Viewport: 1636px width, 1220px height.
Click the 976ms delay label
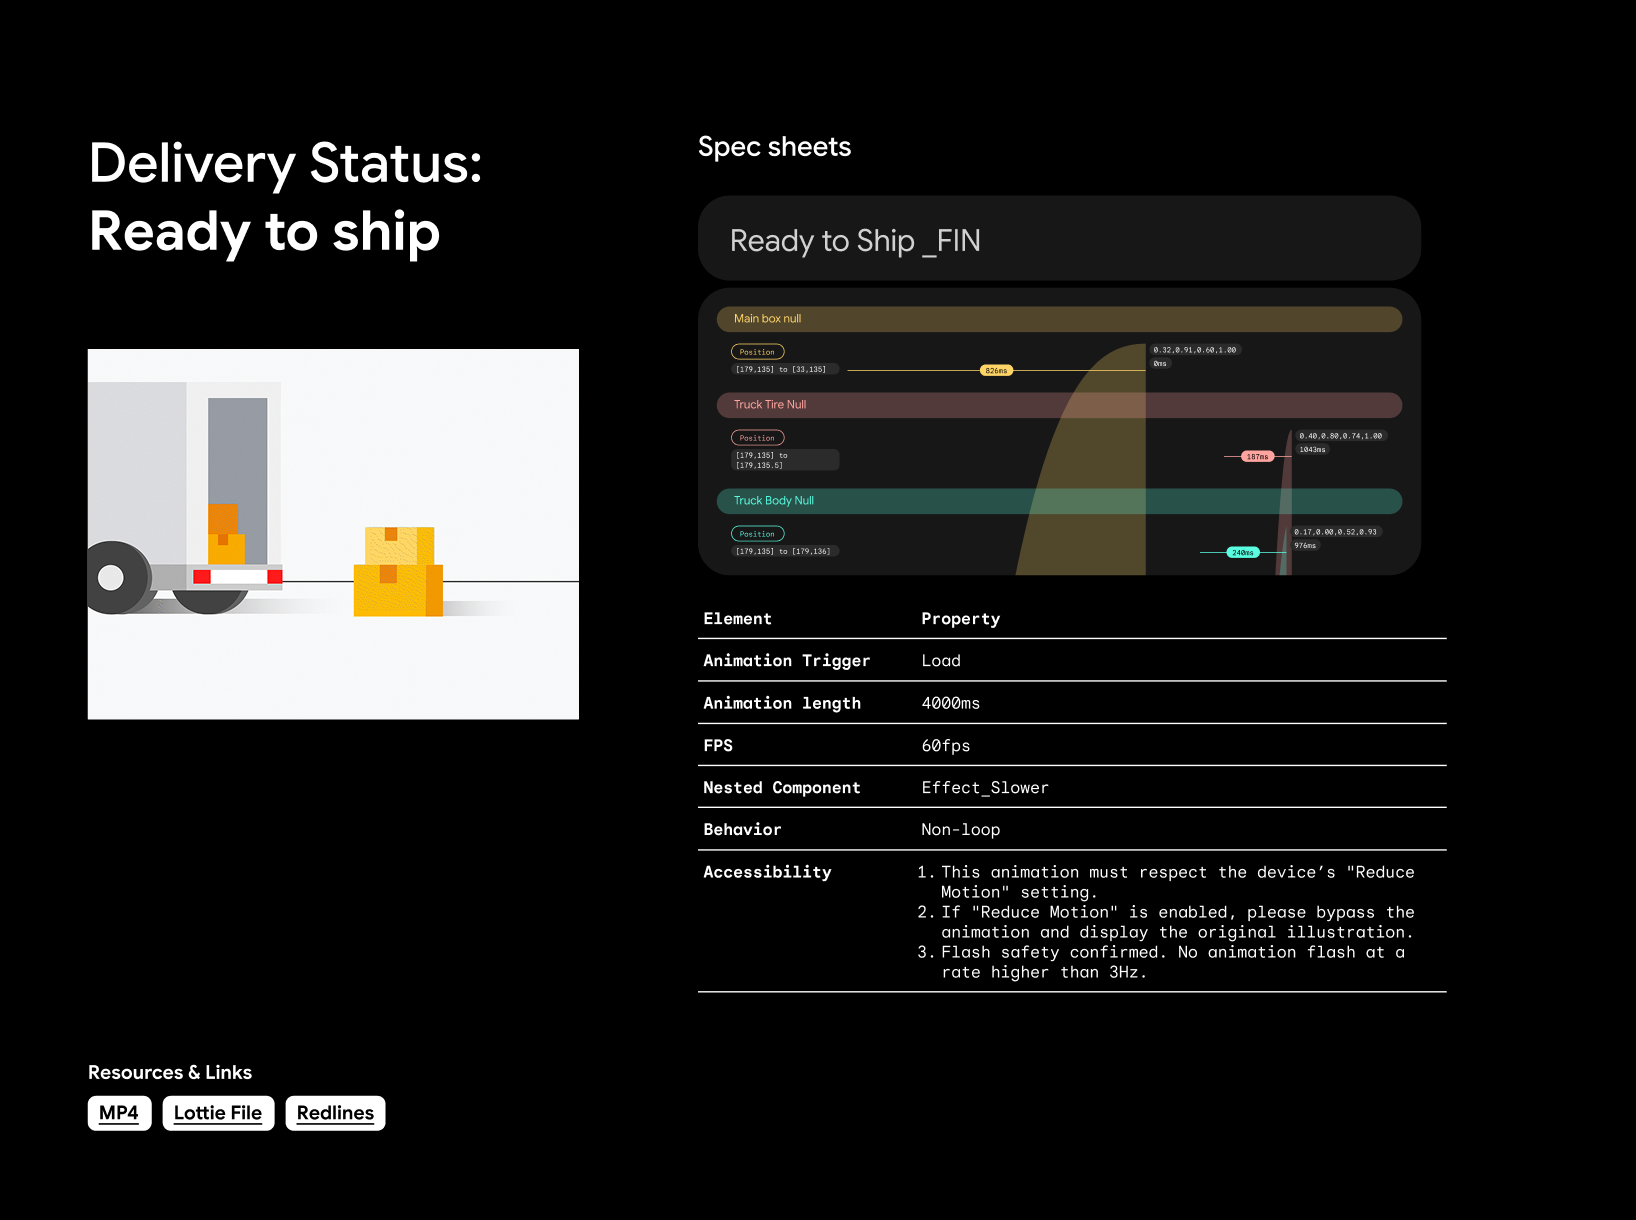tap(1305, 546)
